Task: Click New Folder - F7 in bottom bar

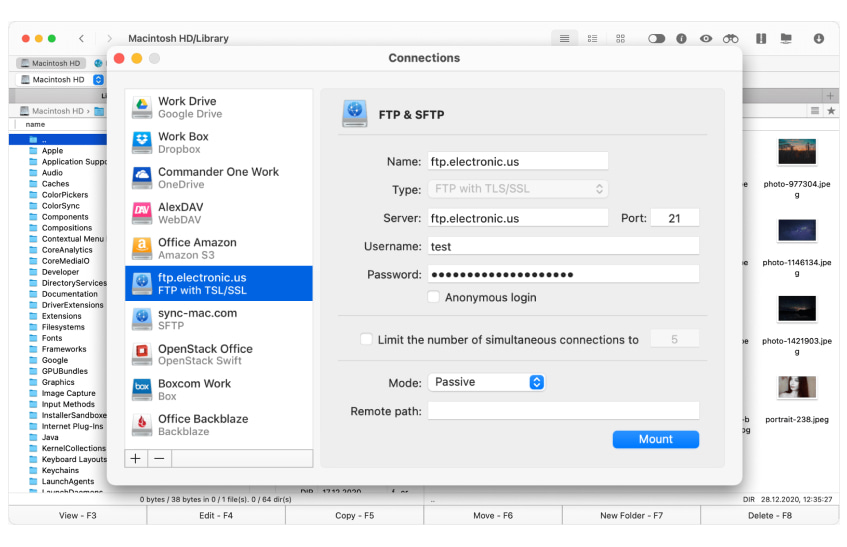Action: click(631, 515)
